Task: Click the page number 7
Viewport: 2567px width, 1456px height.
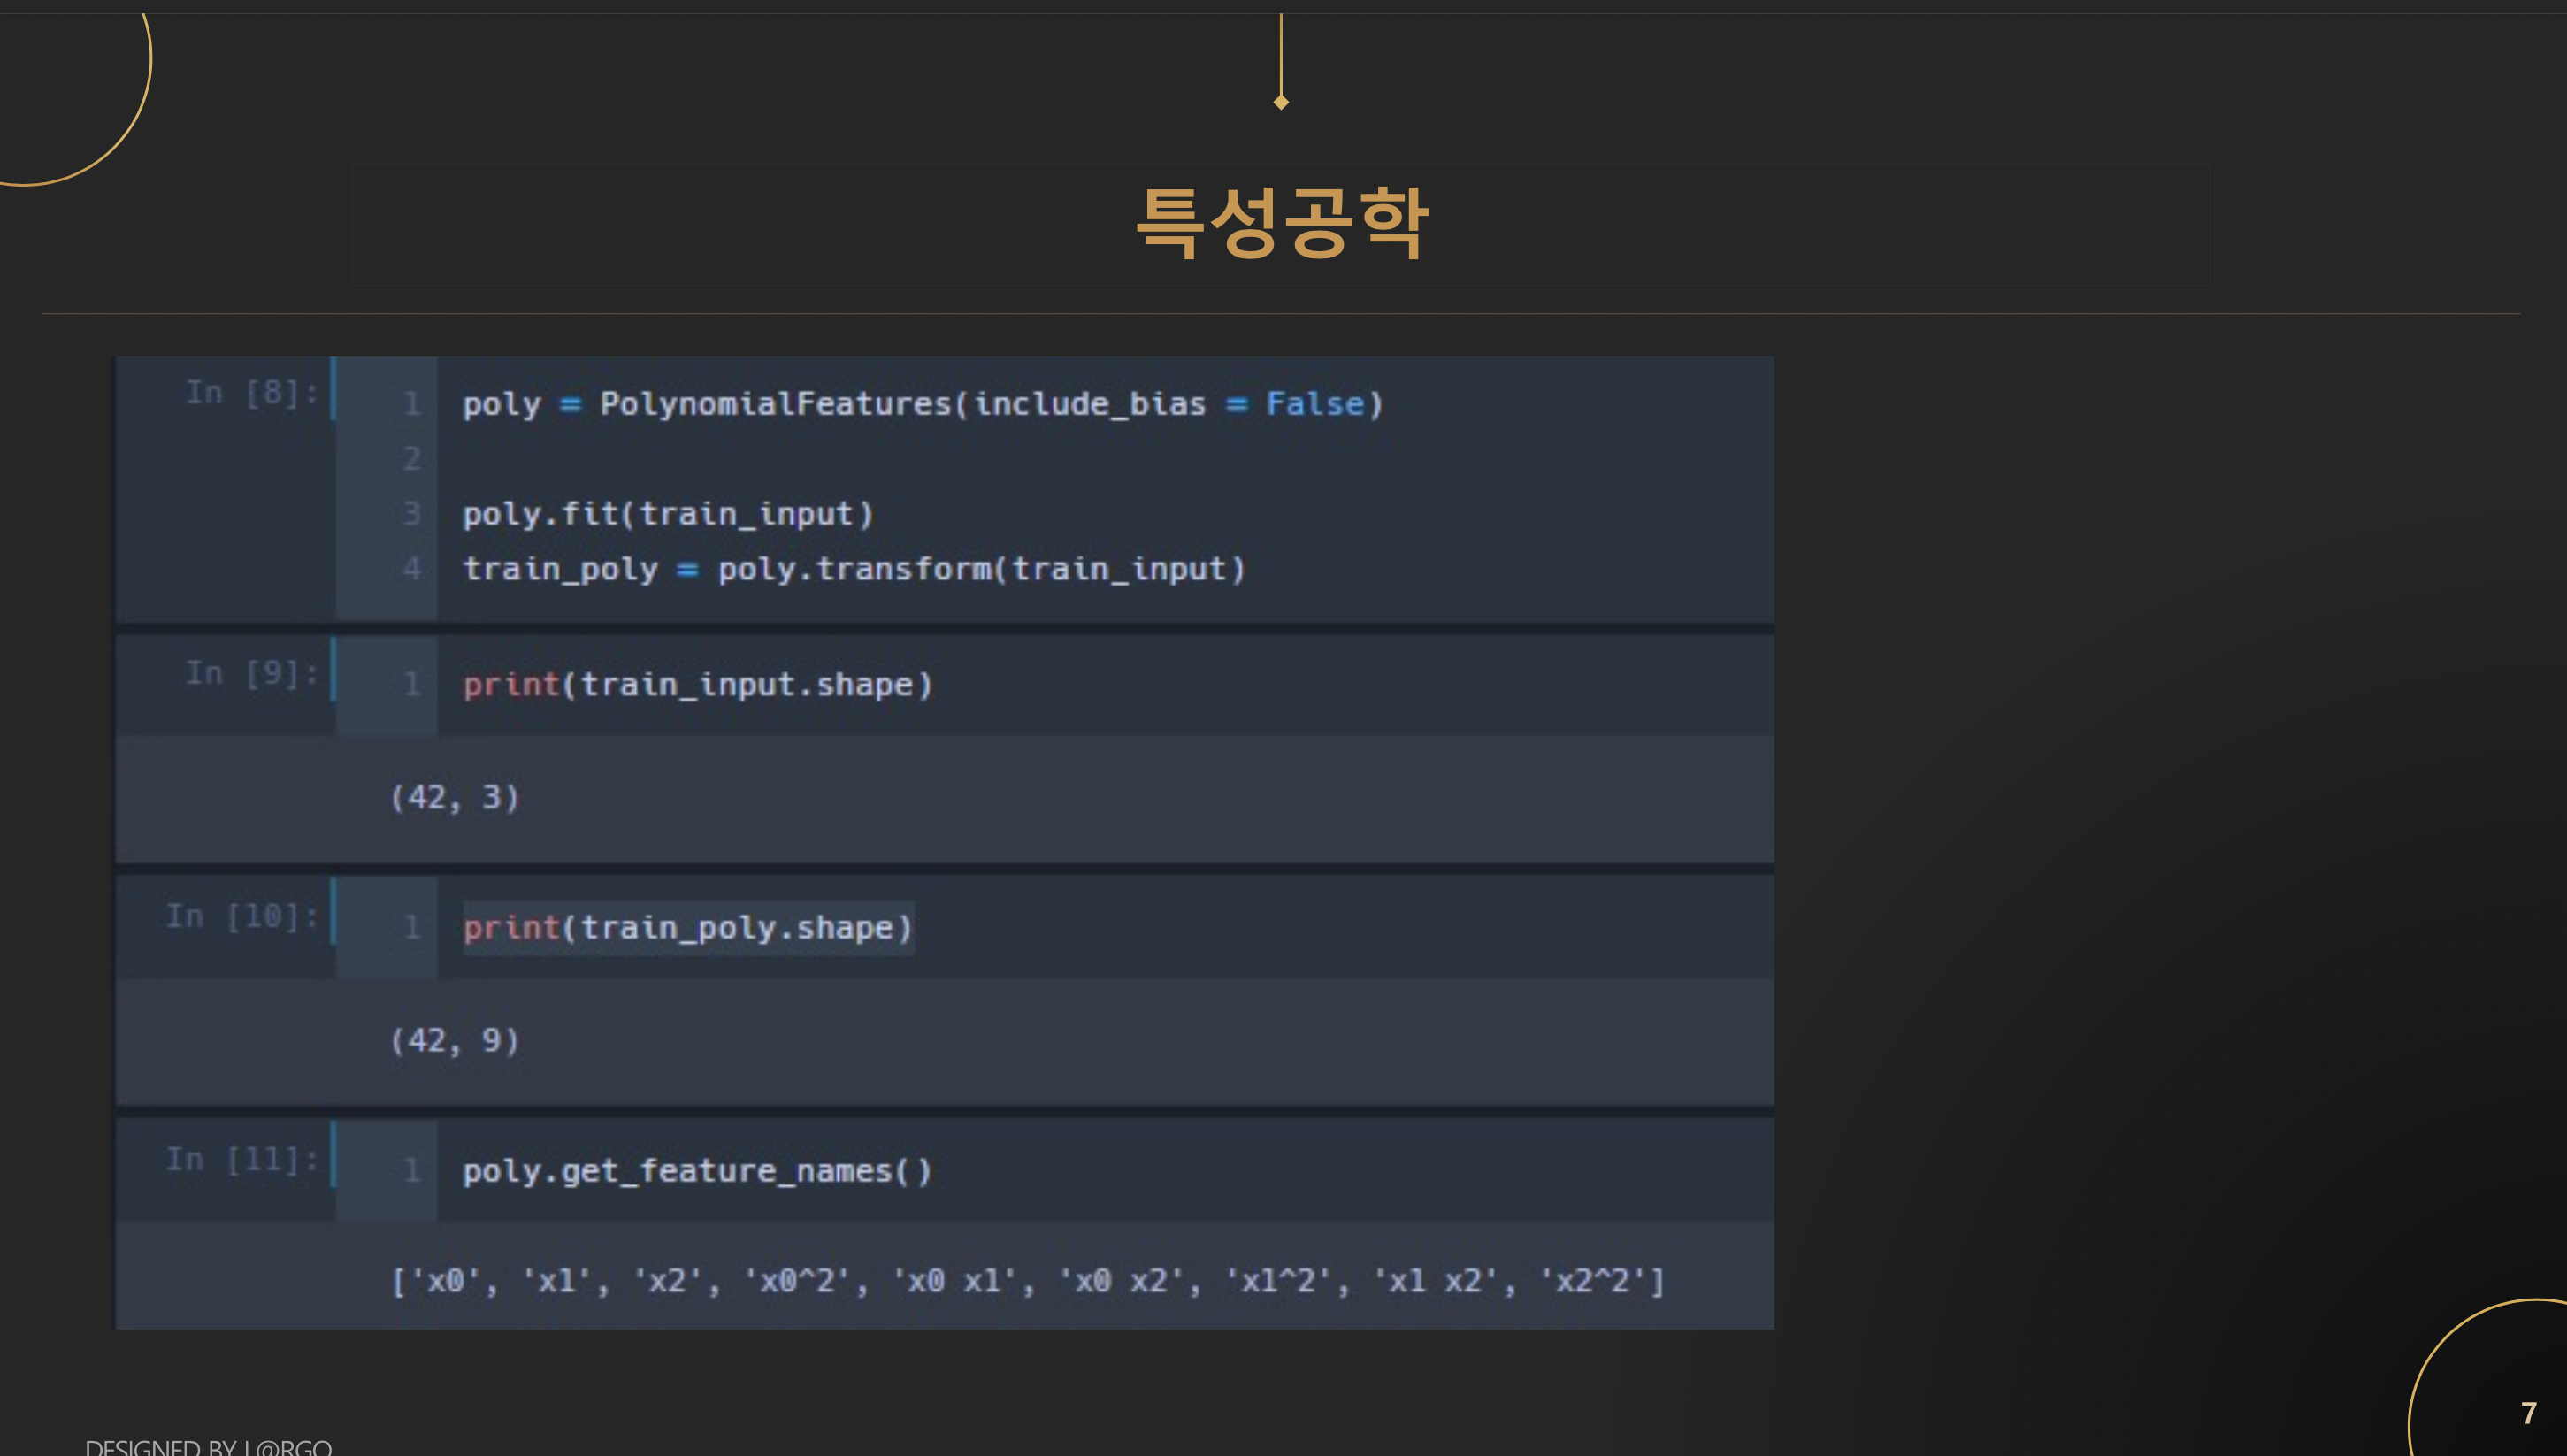Action: (2528, 1413)
